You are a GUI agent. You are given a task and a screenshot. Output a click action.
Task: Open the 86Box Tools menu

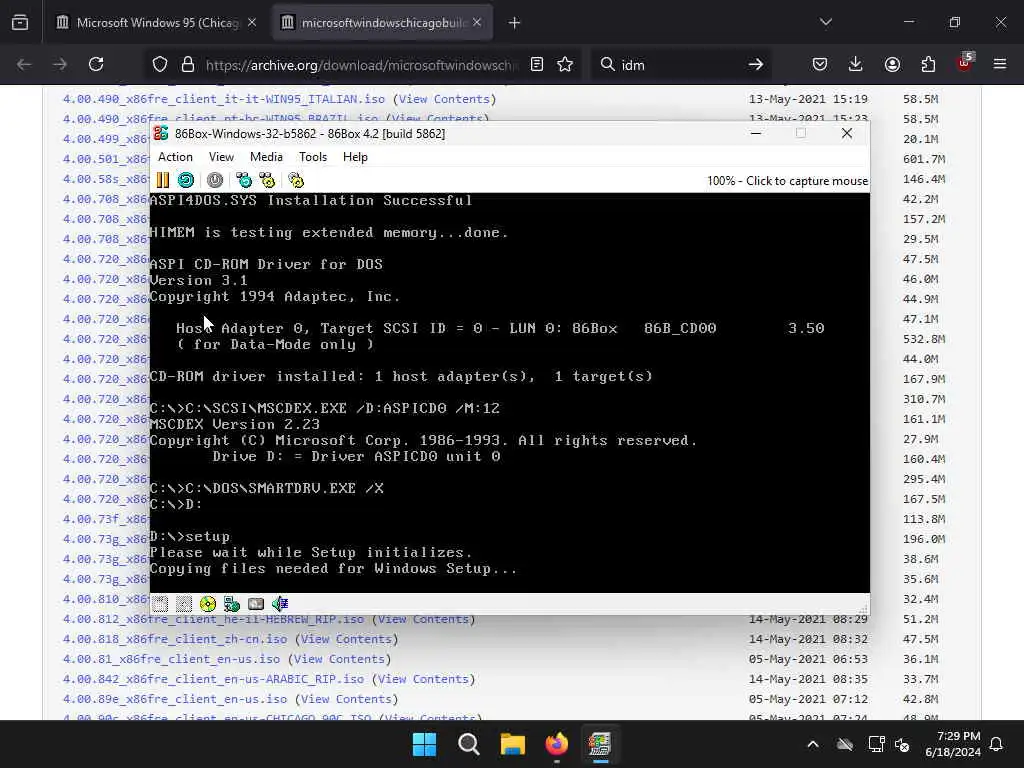[313, 157]
